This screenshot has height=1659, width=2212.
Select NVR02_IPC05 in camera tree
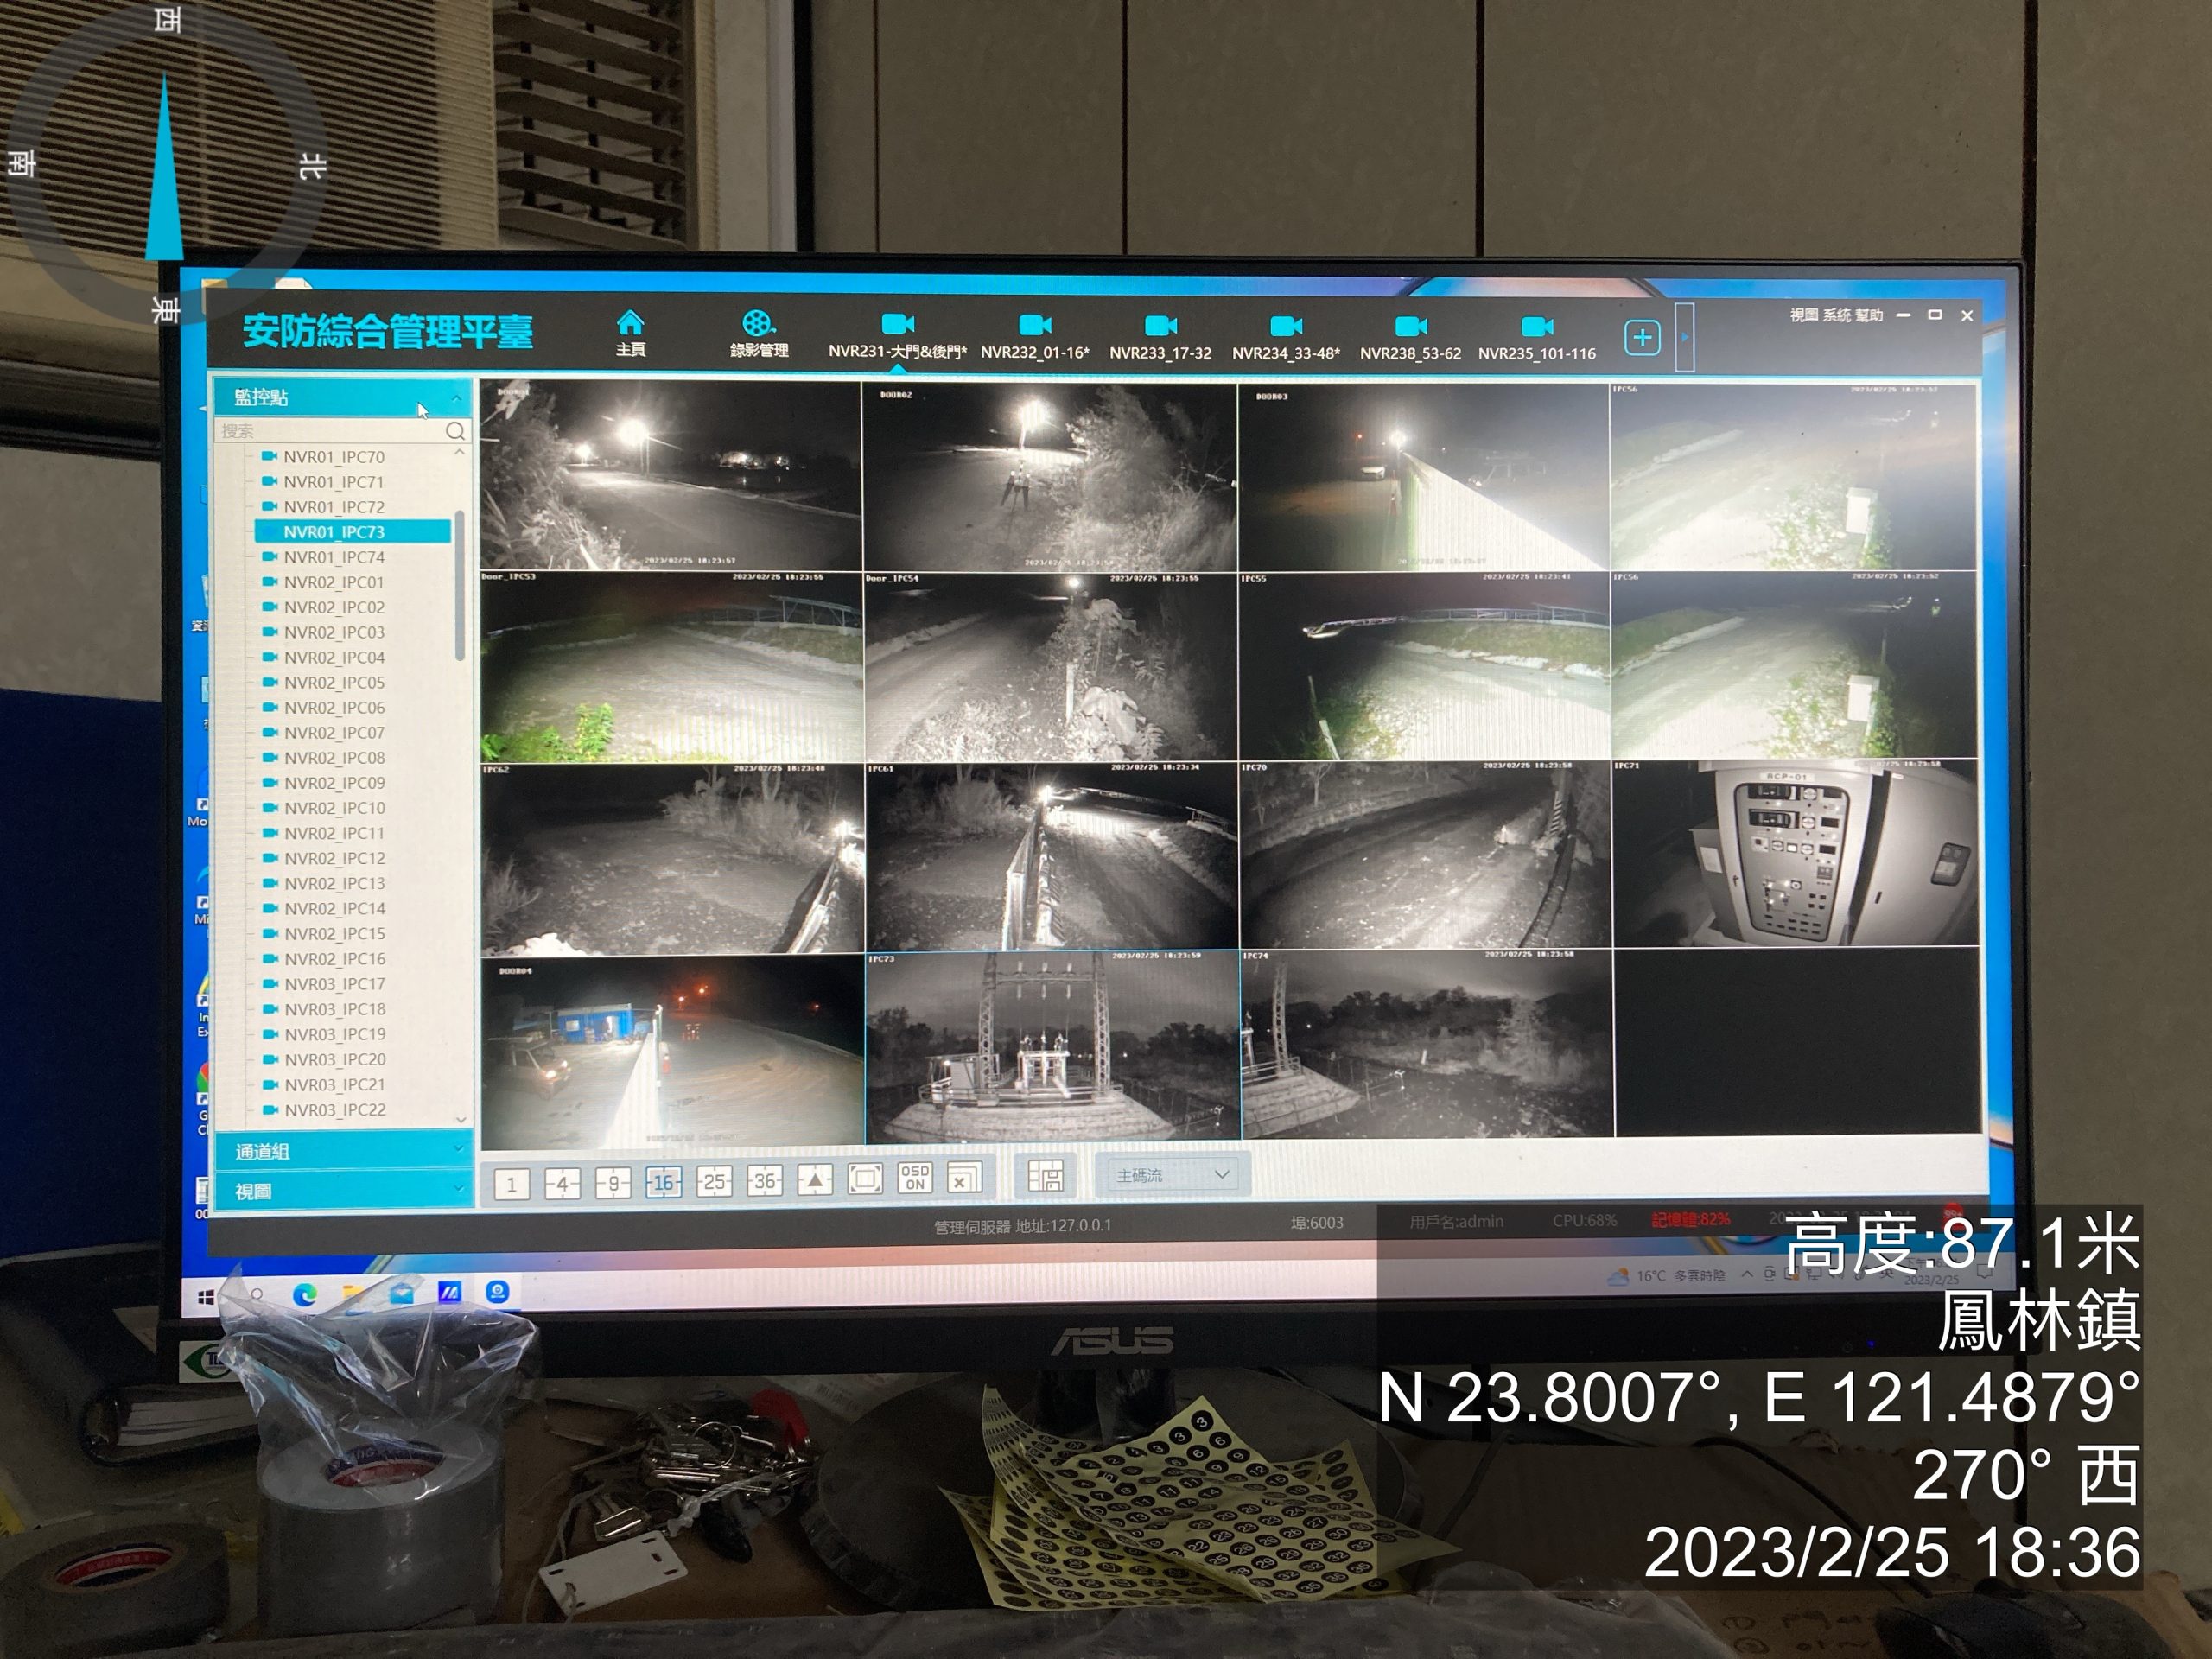[333, 682]
